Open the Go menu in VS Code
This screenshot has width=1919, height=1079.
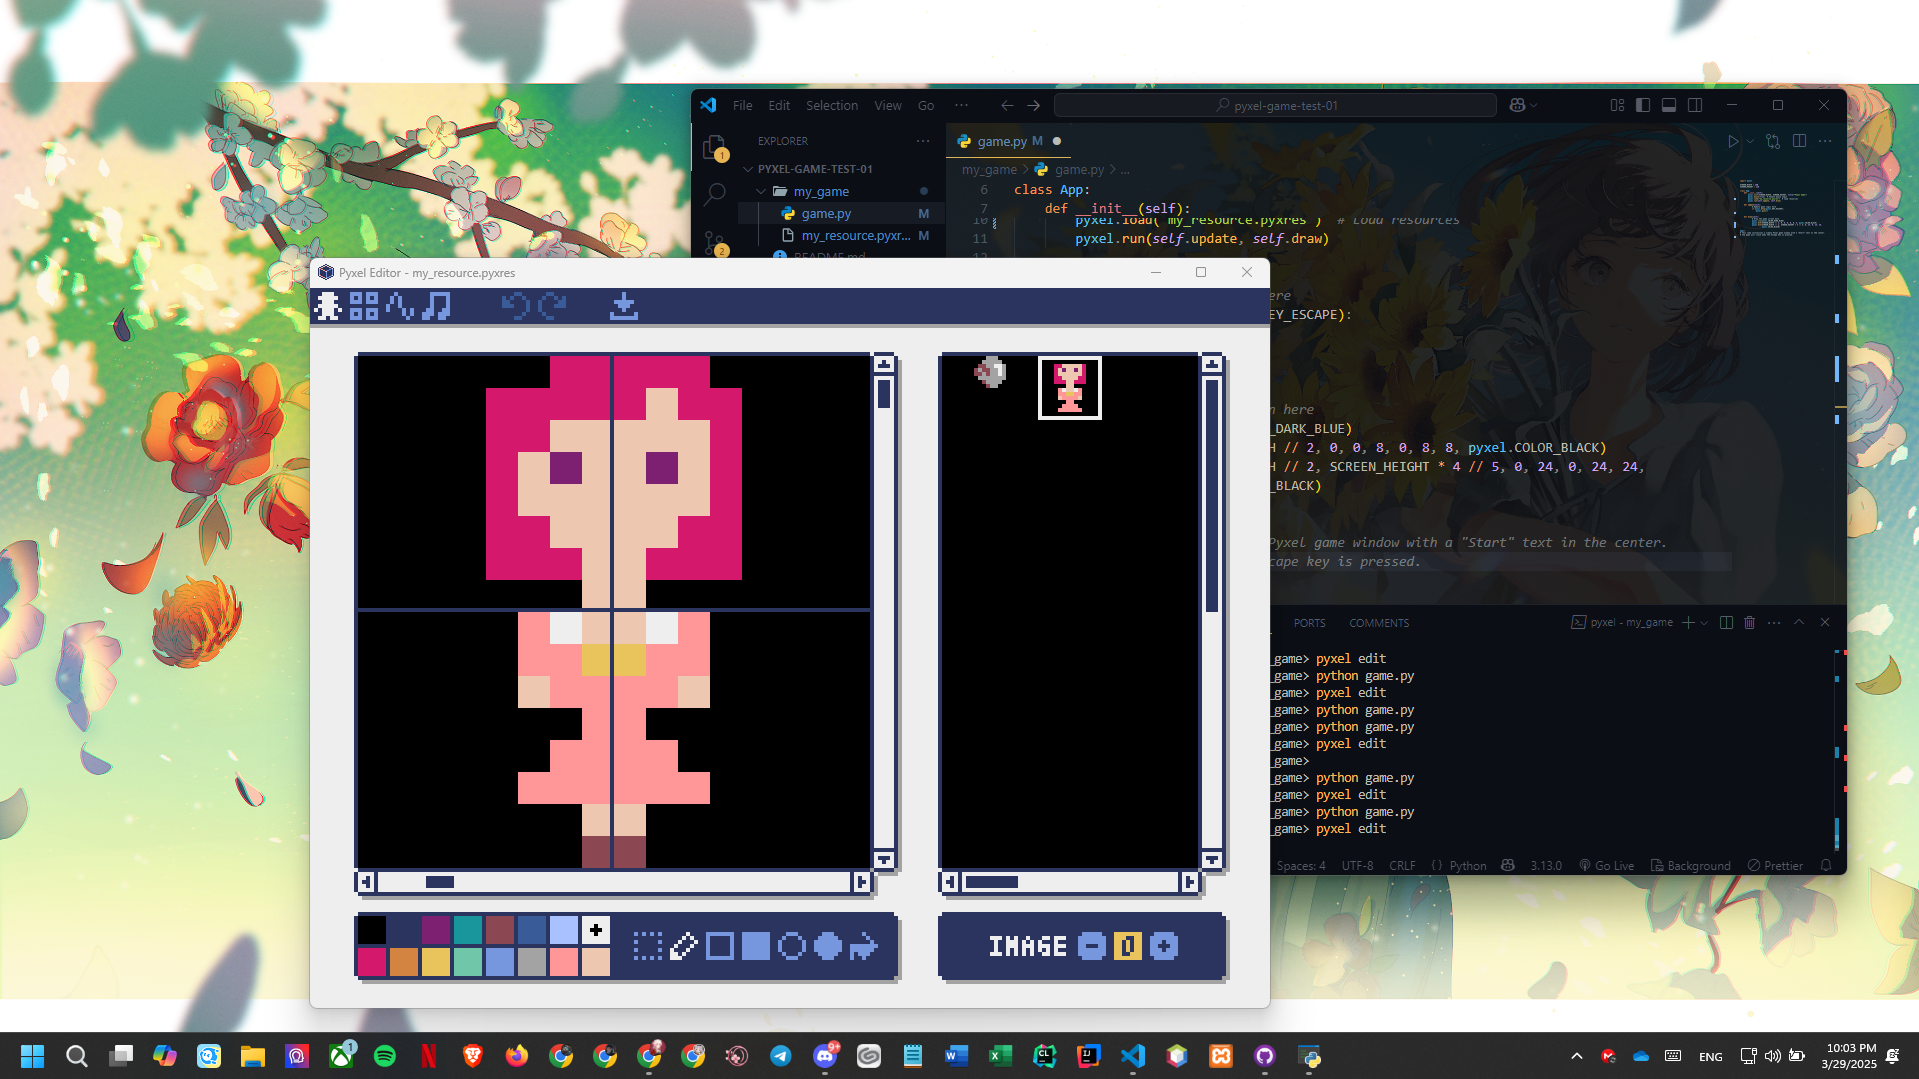tap(926, 105)
